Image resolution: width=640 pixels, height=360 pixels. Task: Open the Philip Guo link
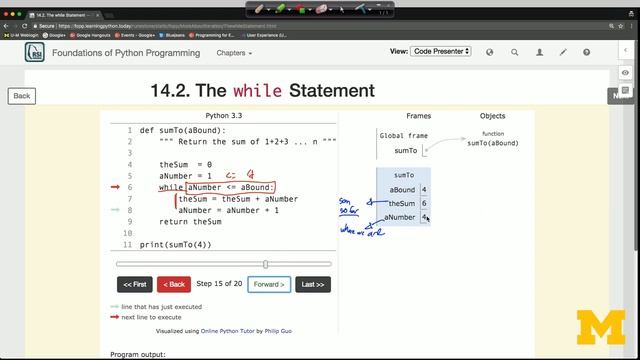[278, 331]
